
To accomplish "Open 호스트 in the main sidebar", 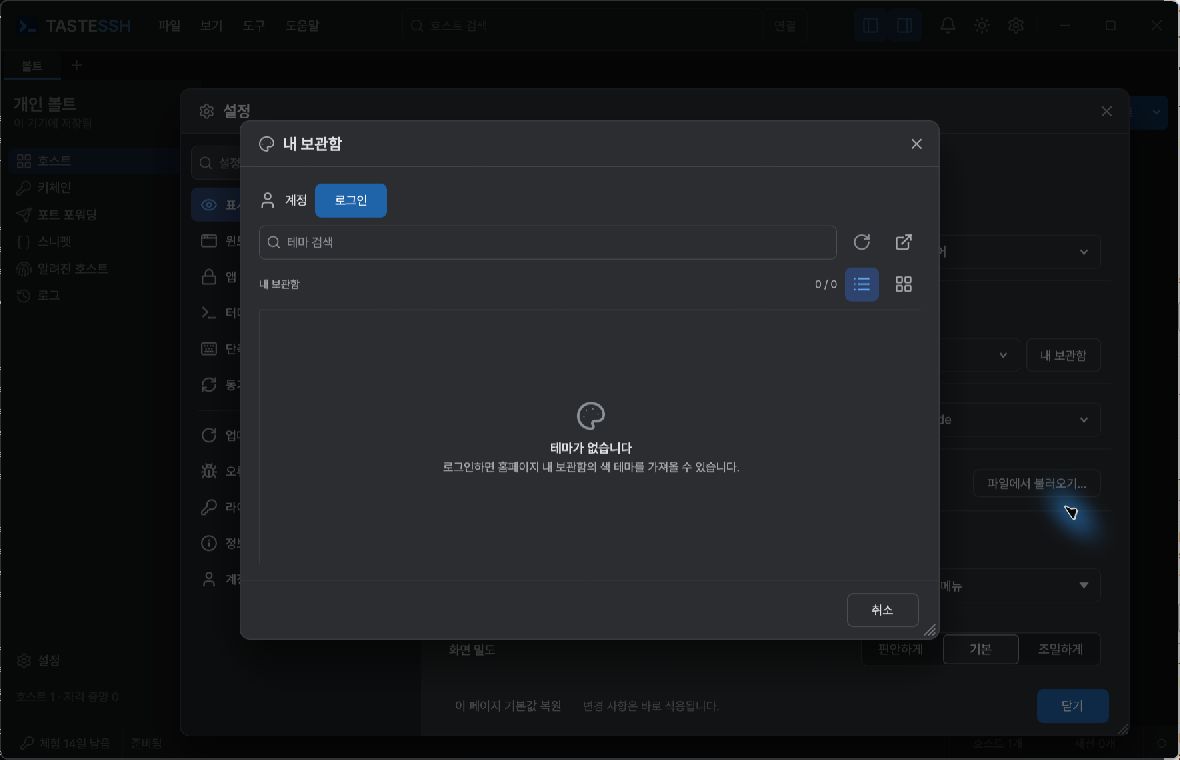I will click(x=93, y=160).
